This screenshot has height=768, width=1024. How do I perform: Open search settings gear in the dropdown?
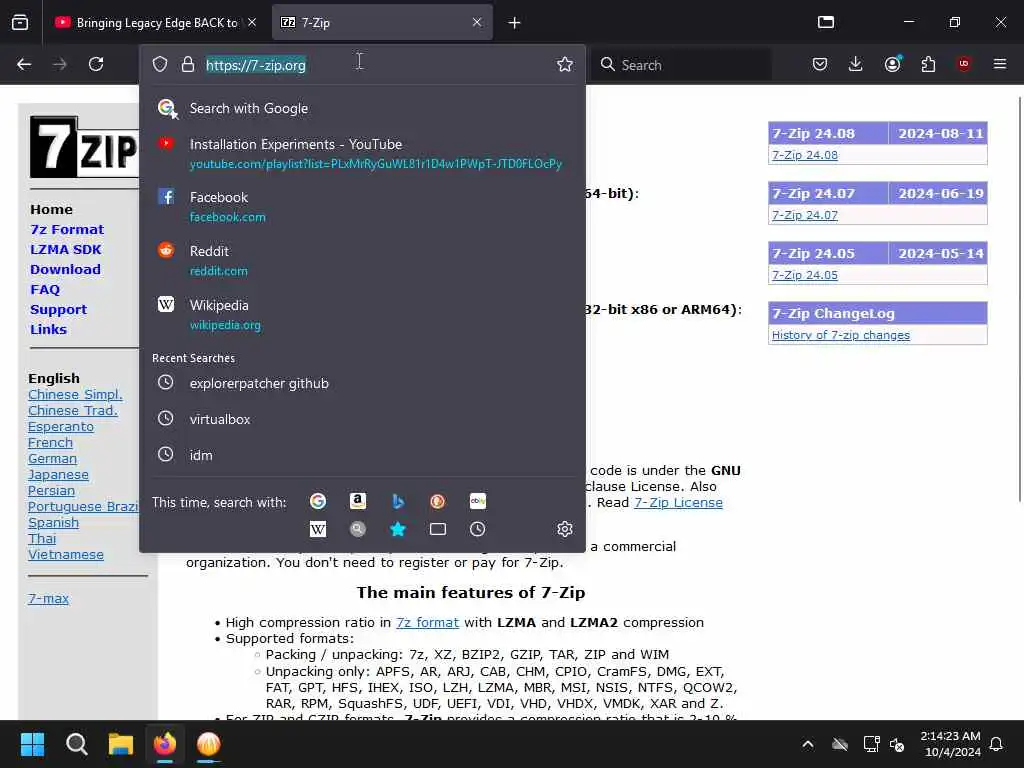565,529
